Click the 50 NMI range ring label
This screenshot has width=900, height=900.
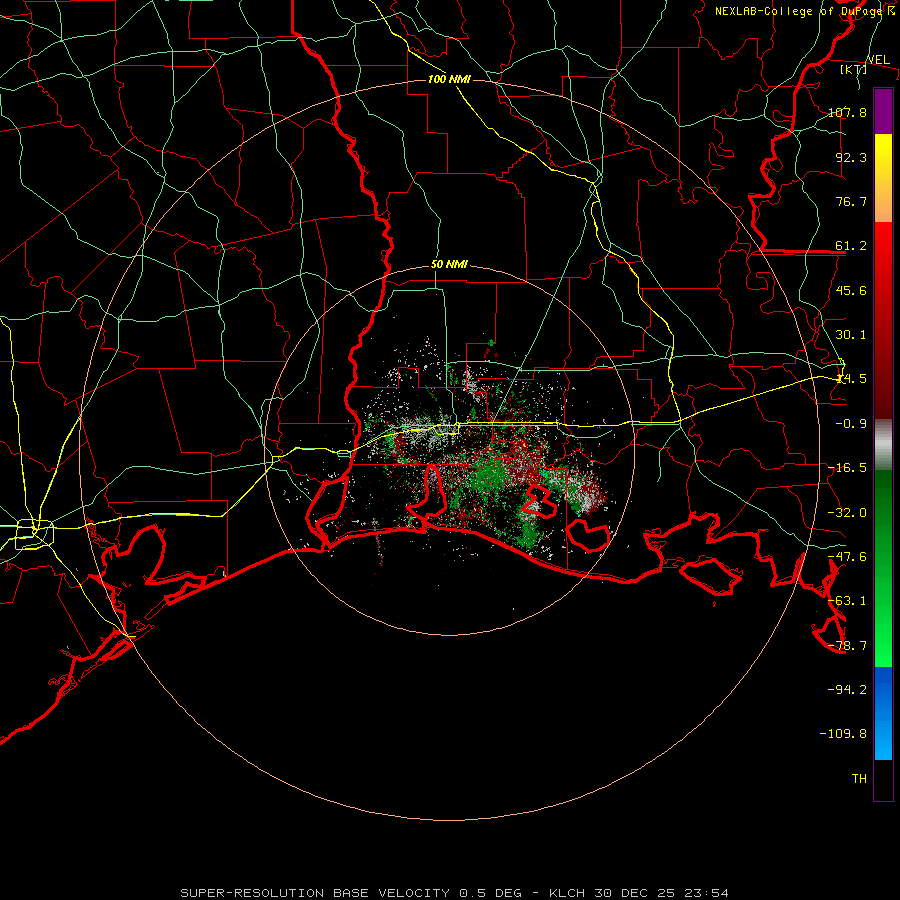click(449, 265)
